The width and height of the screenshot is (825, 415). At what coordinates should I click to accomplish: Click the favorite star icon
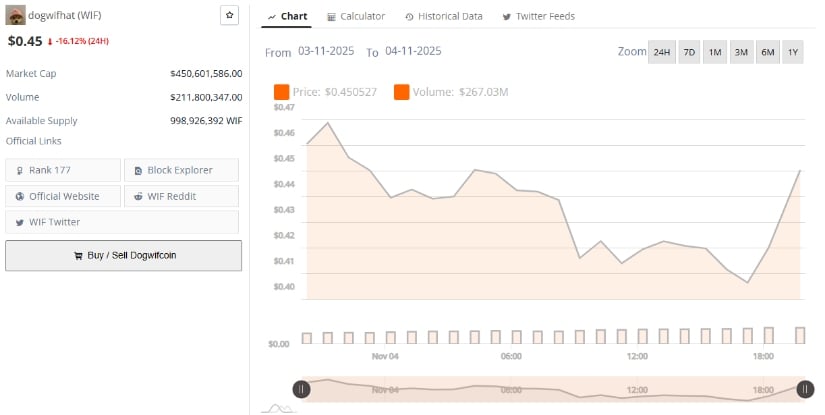coord(229,16)
